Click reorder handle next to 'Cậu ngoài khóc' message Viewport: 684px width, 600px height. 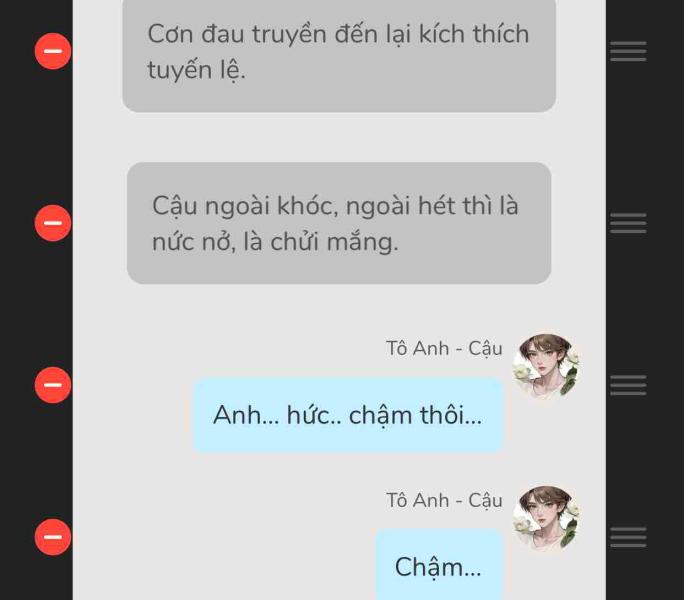628,223
